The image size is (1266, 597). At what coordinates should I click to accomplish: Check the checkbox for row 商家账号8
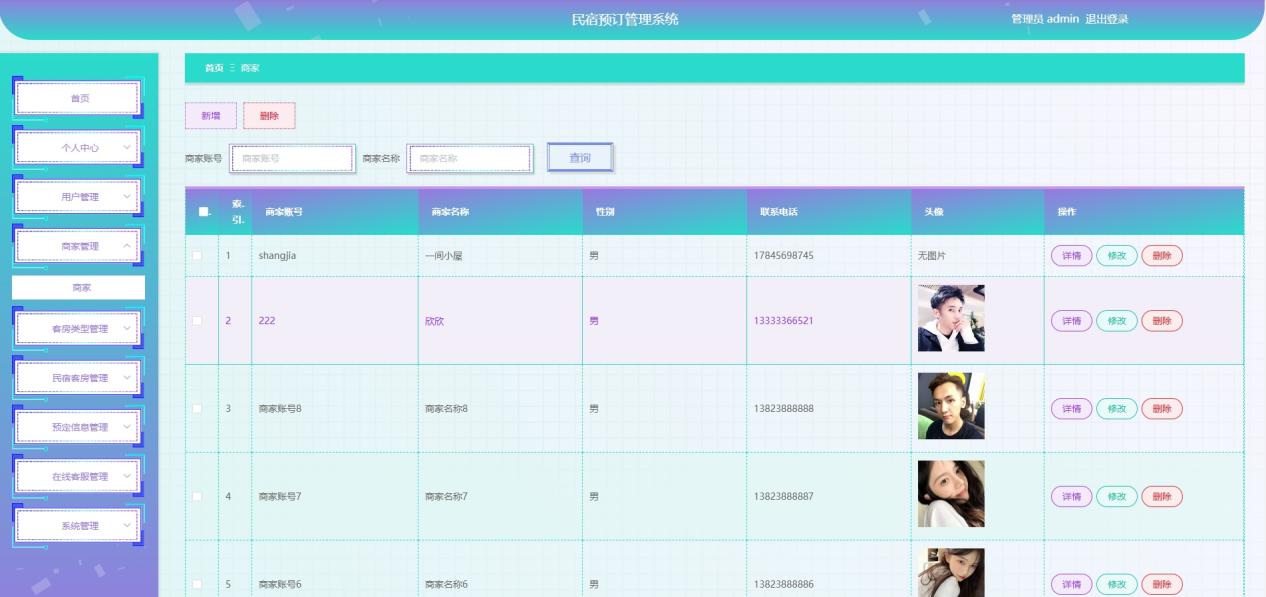(198, 408)
